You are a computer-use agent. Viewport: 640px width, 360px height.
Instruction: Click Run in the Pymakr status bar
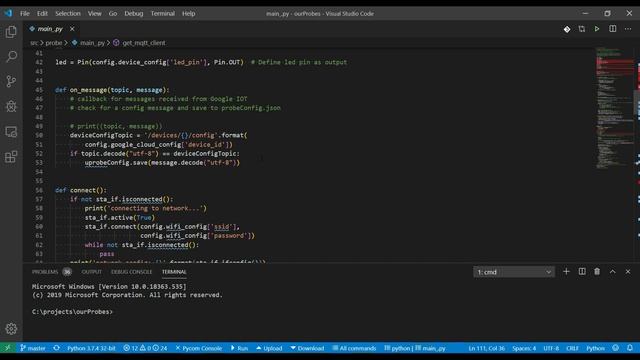pos(239,348)
